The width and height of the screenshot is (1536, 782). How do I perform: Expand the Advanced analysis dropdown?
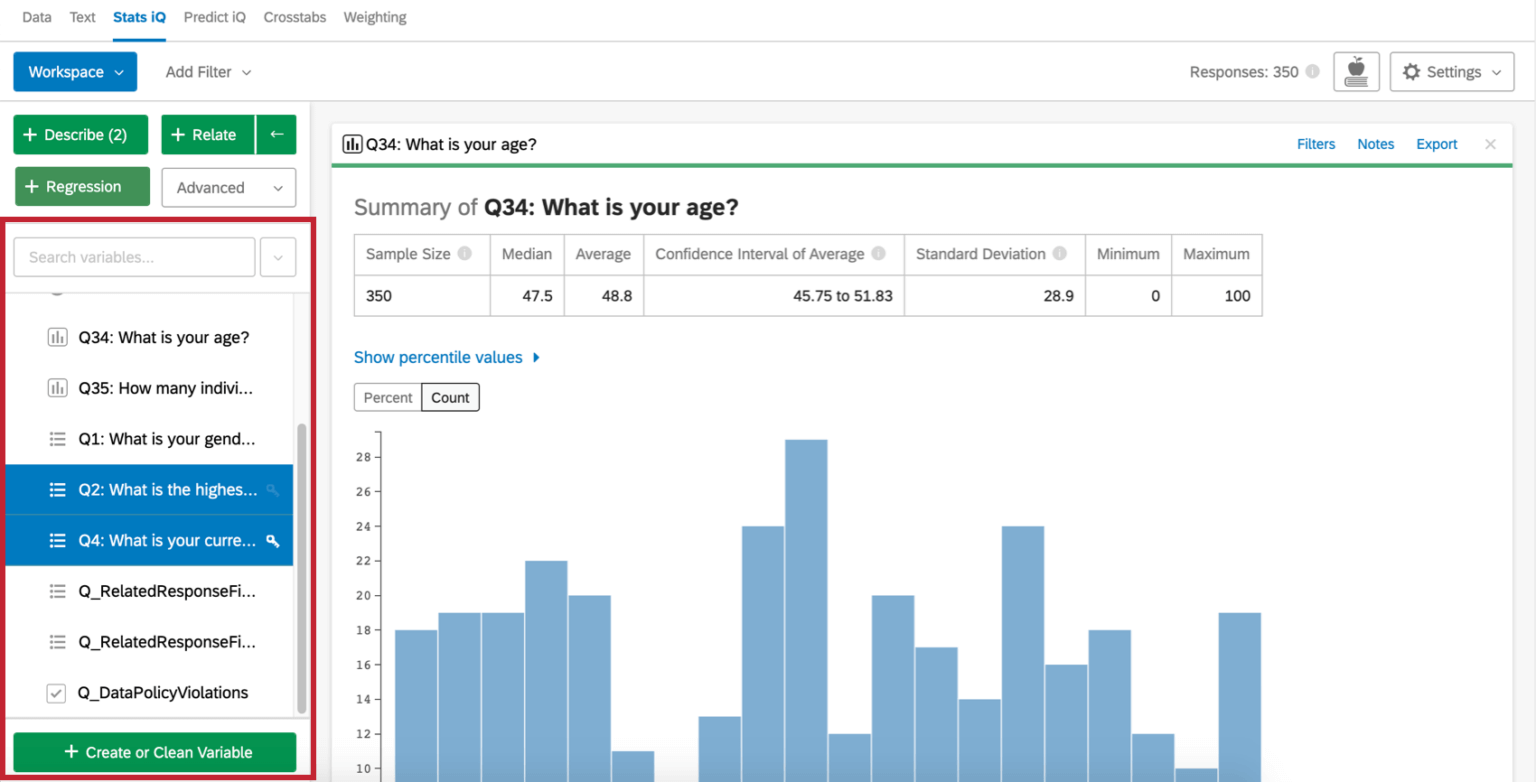pyautogui.click(x=228, y=187)
